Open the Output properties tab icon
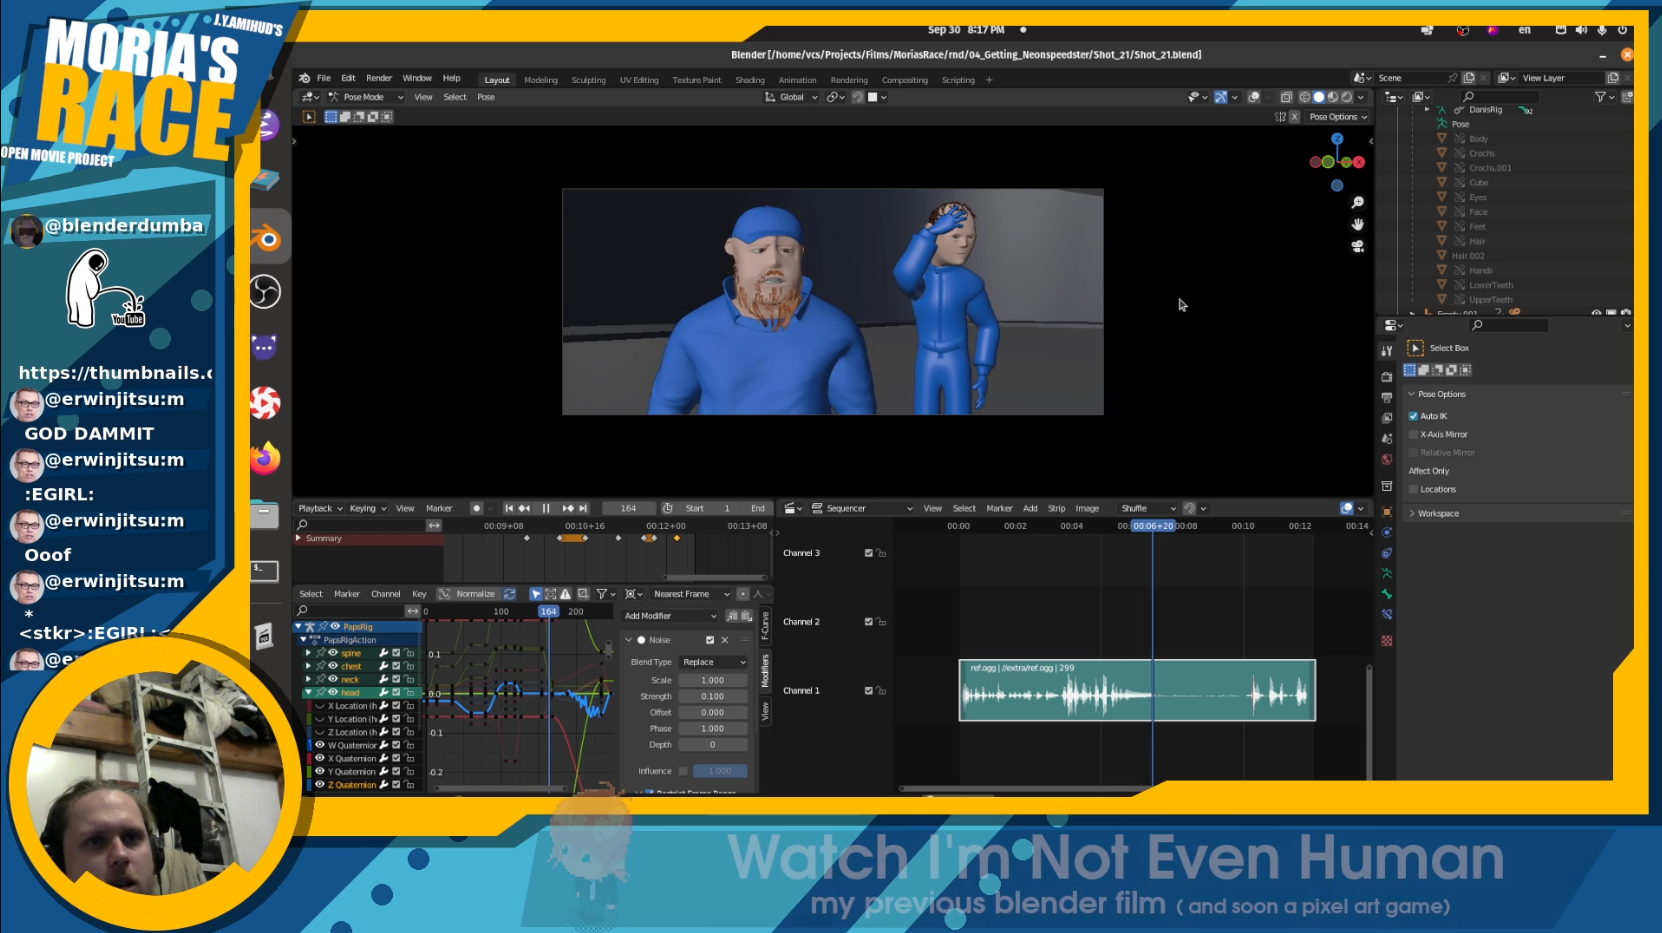1662x933 pixels. tap(1386, 397)
